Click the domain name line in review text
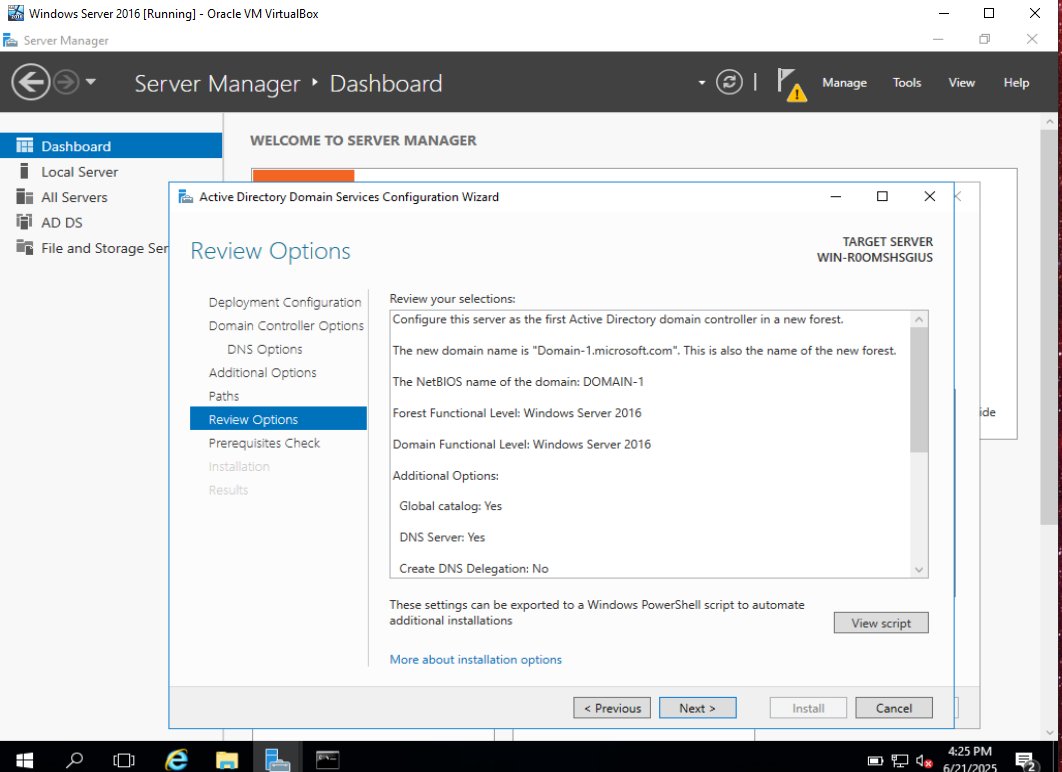1062x772 pixels. coord(644,350)
